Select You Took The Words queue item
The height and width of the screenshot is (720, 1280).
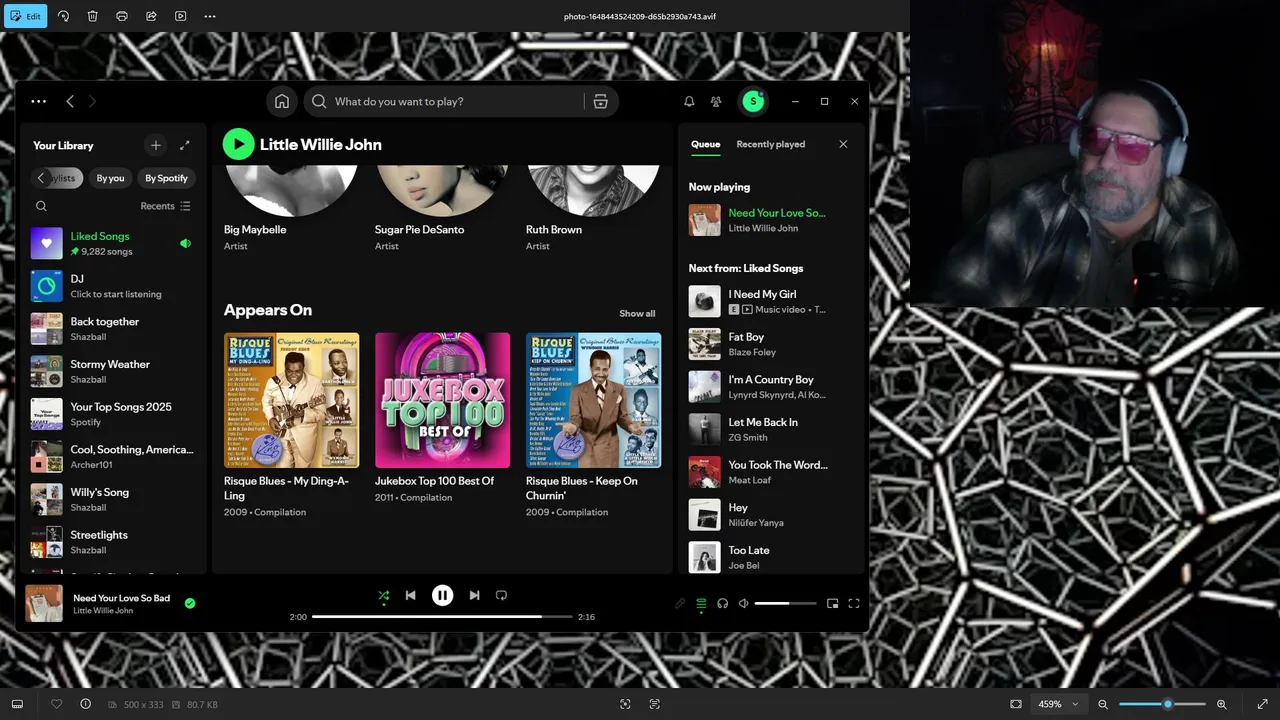click(772, 472)
